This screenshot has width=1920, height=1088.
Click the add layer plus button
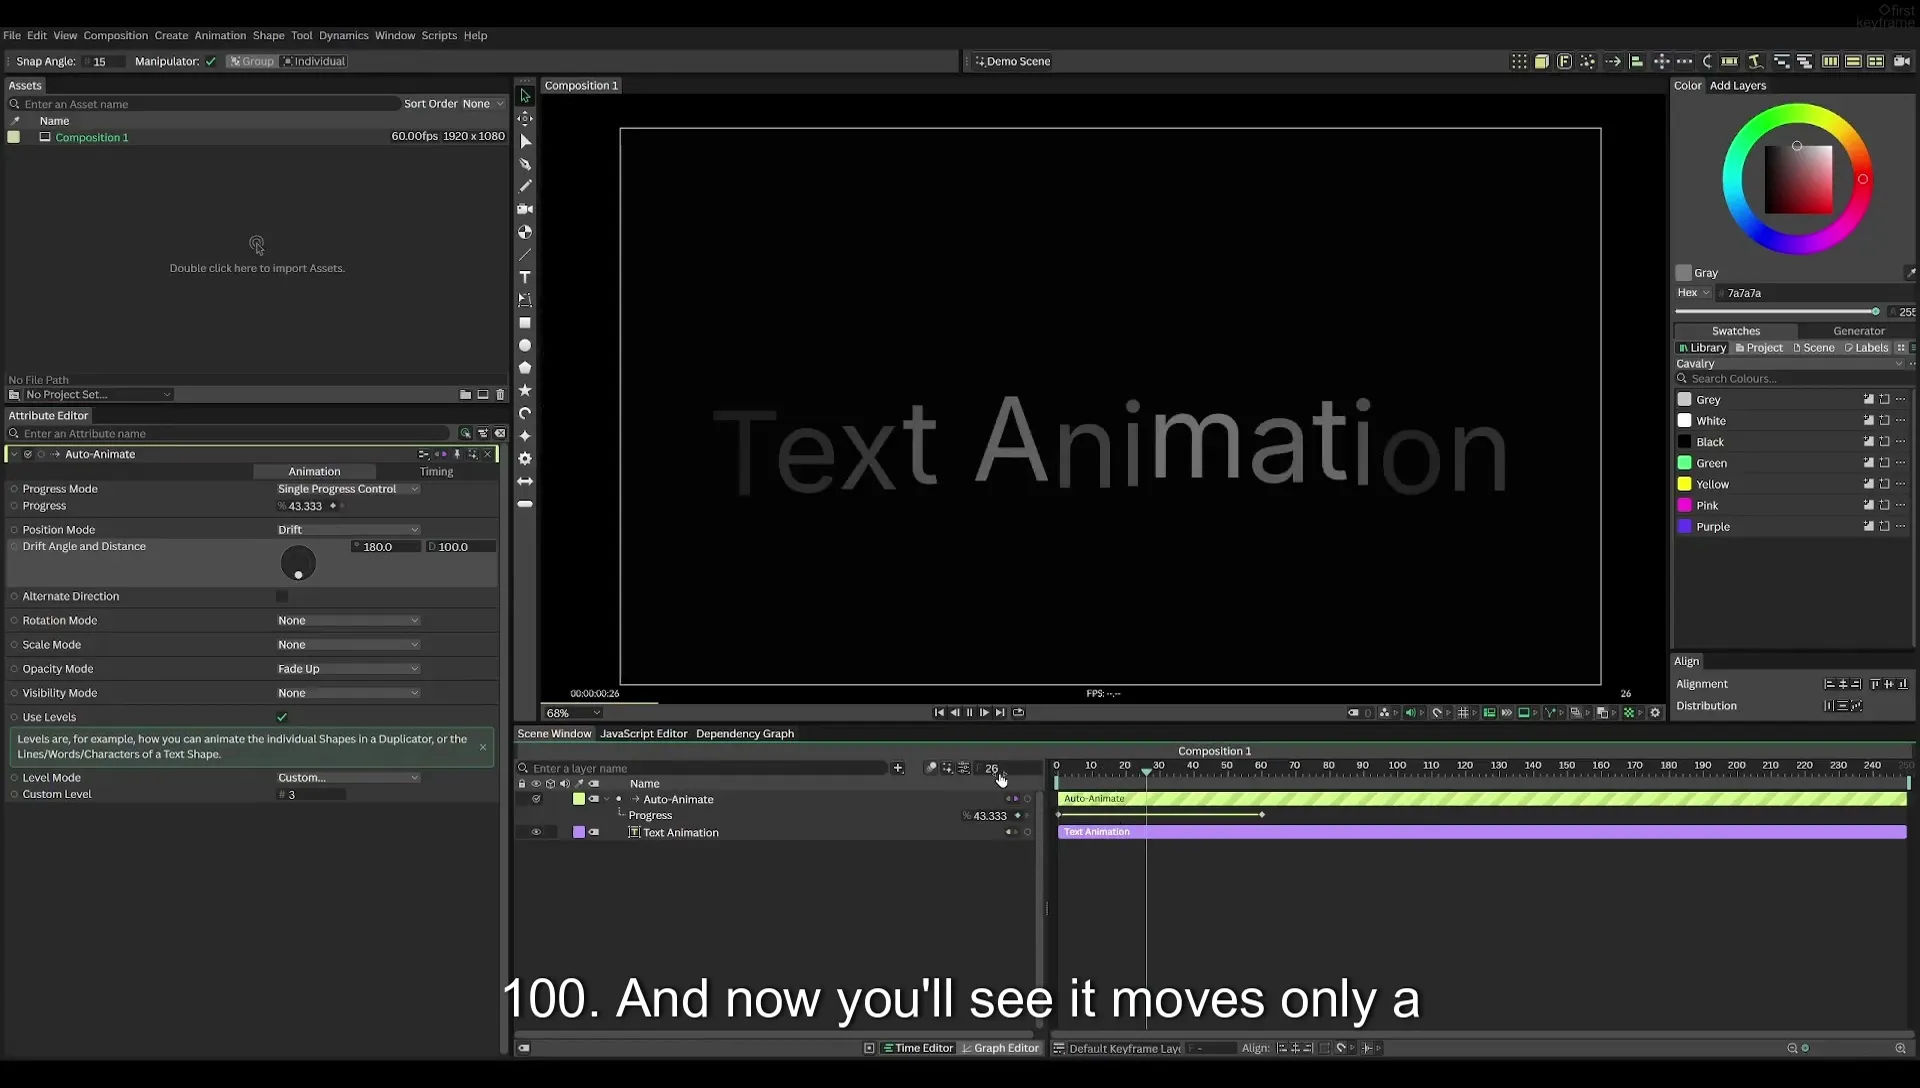898,768
